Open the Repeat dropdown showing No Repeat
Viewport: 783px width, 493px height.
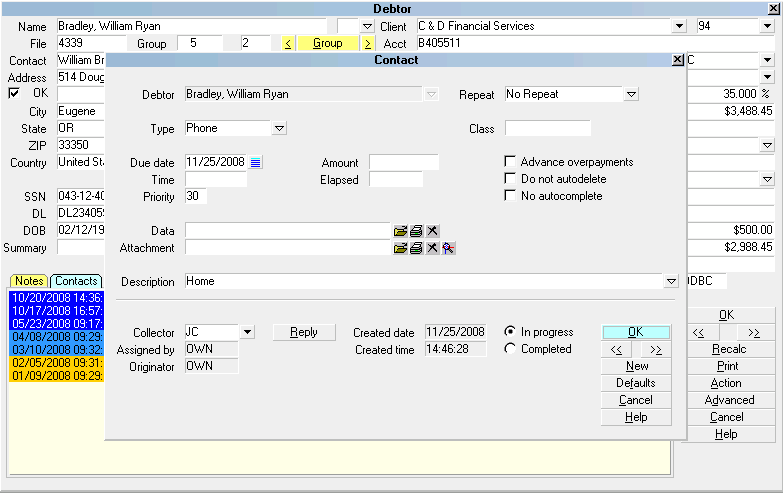click(x=631, y=94)
